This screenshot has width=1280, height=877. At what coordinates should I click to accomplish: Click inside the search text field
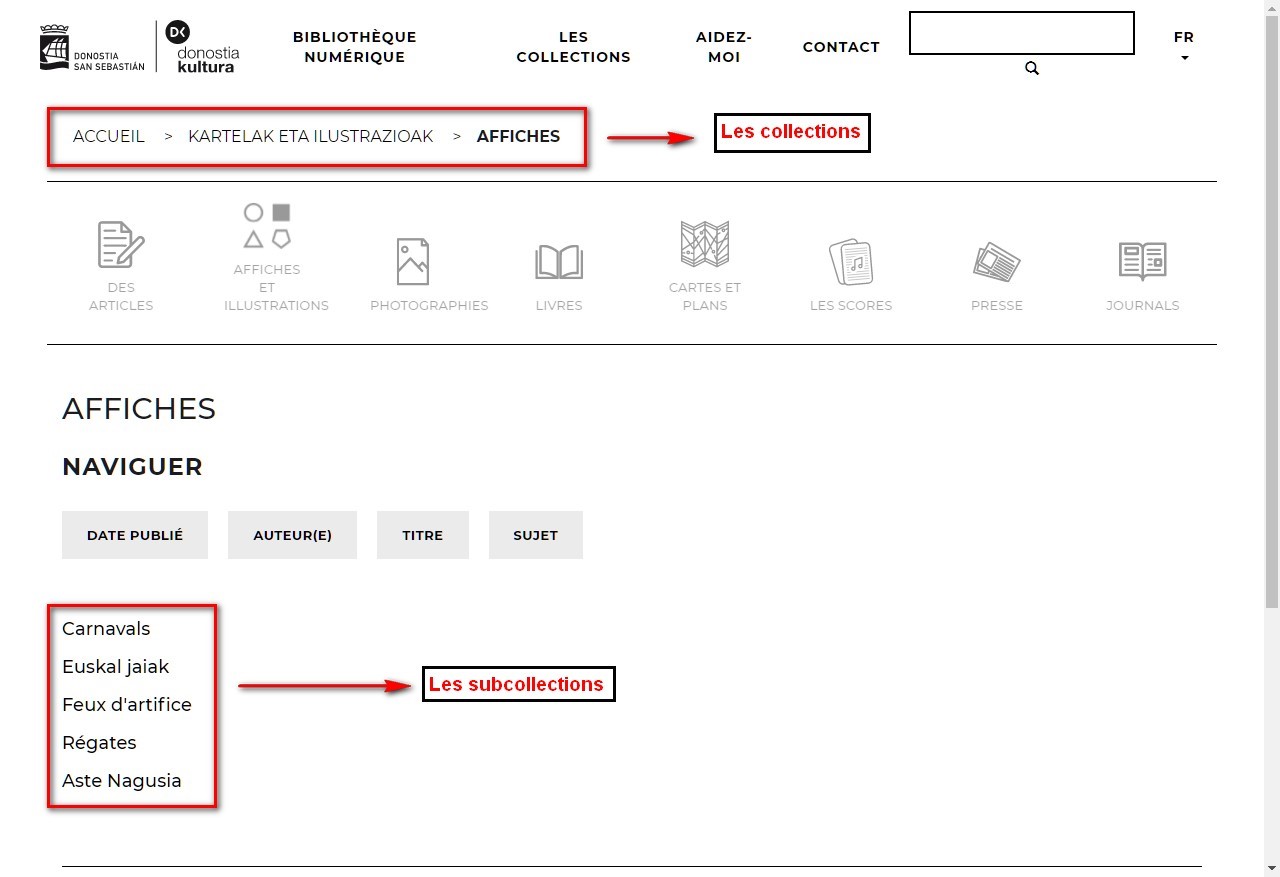coord(1021,33)
